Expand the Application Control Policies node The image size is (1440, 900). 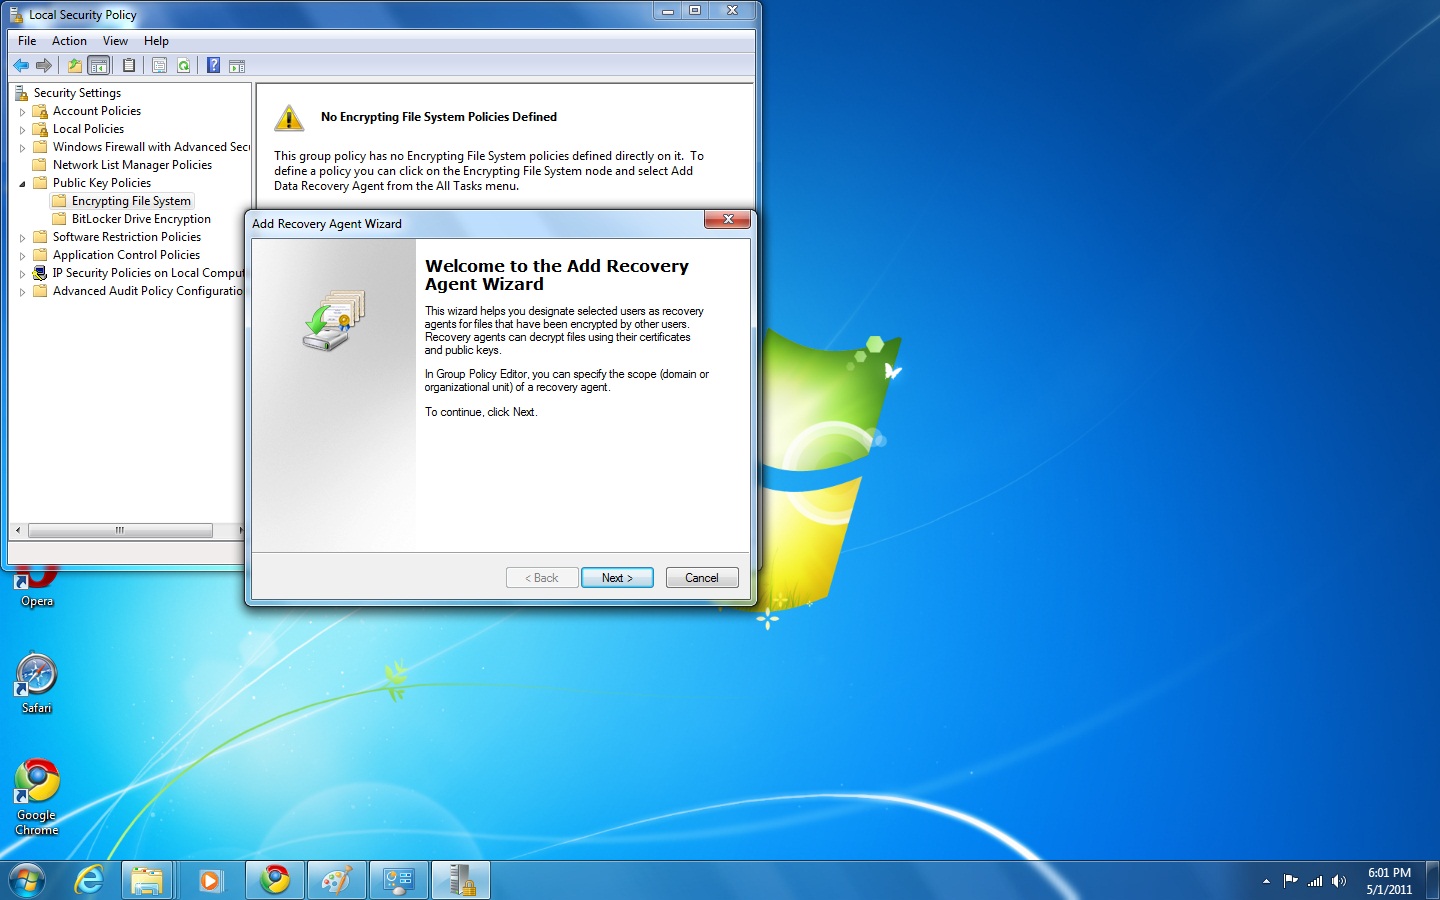click(22, 256)
